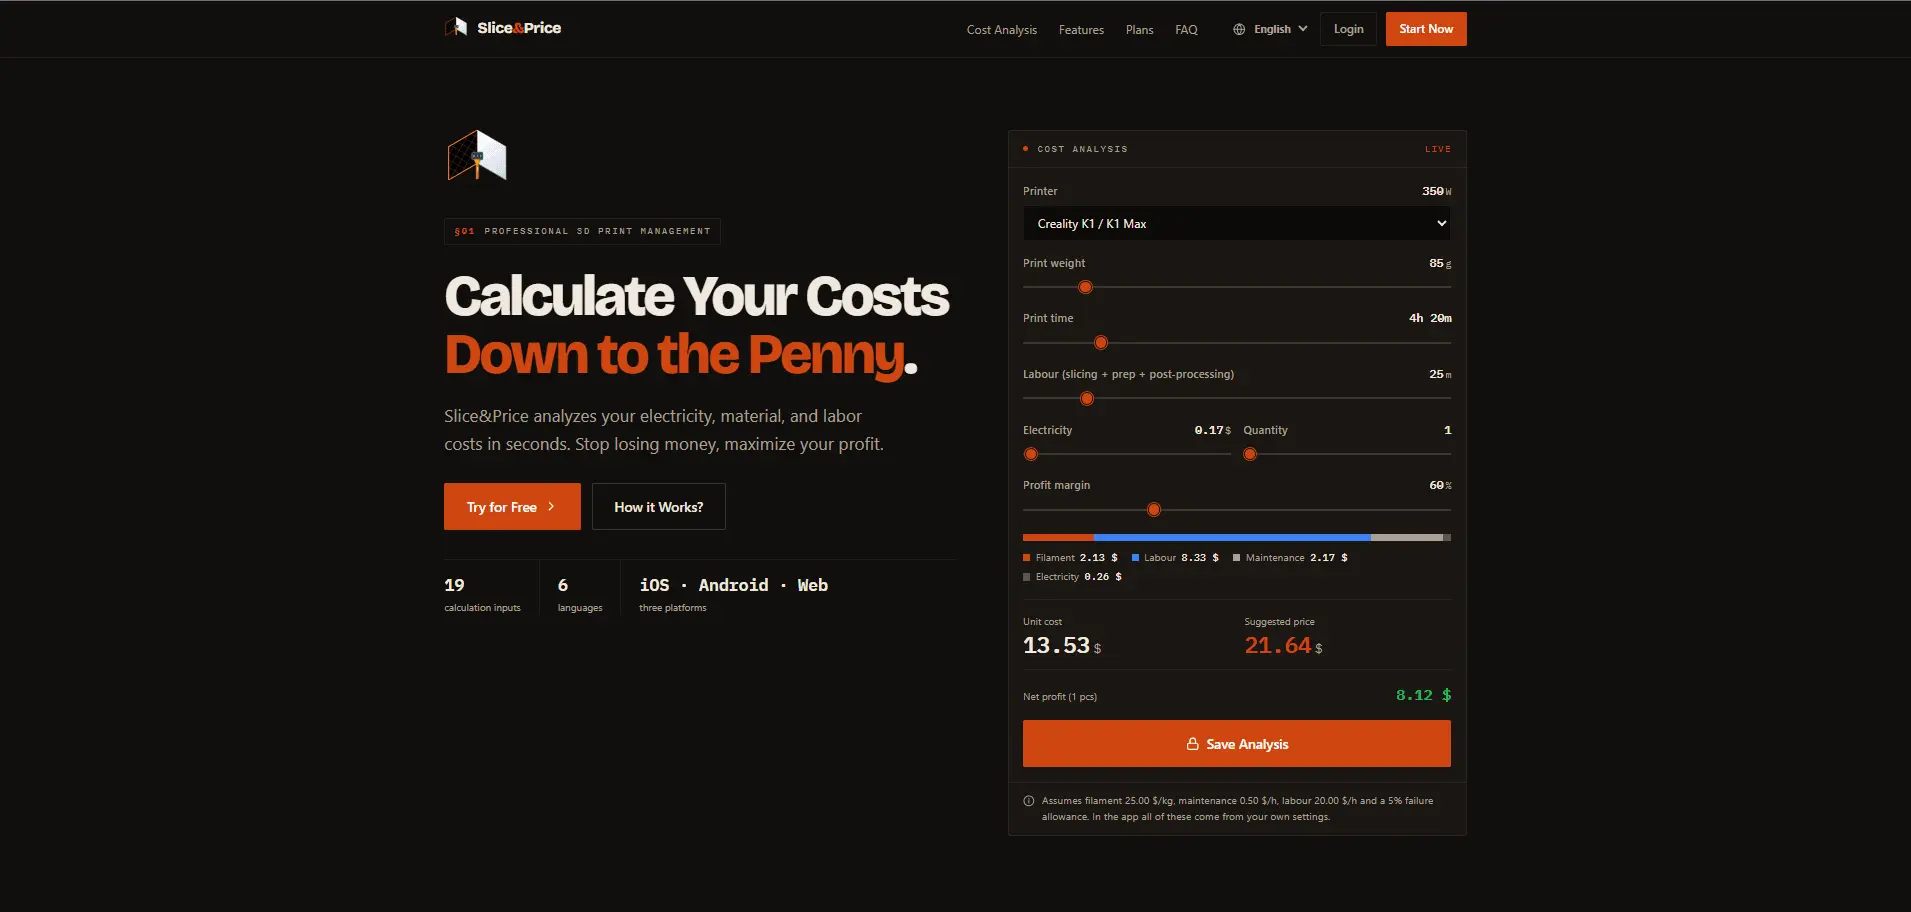
Task: Click the Labour slider handle
Action: 1087,399
